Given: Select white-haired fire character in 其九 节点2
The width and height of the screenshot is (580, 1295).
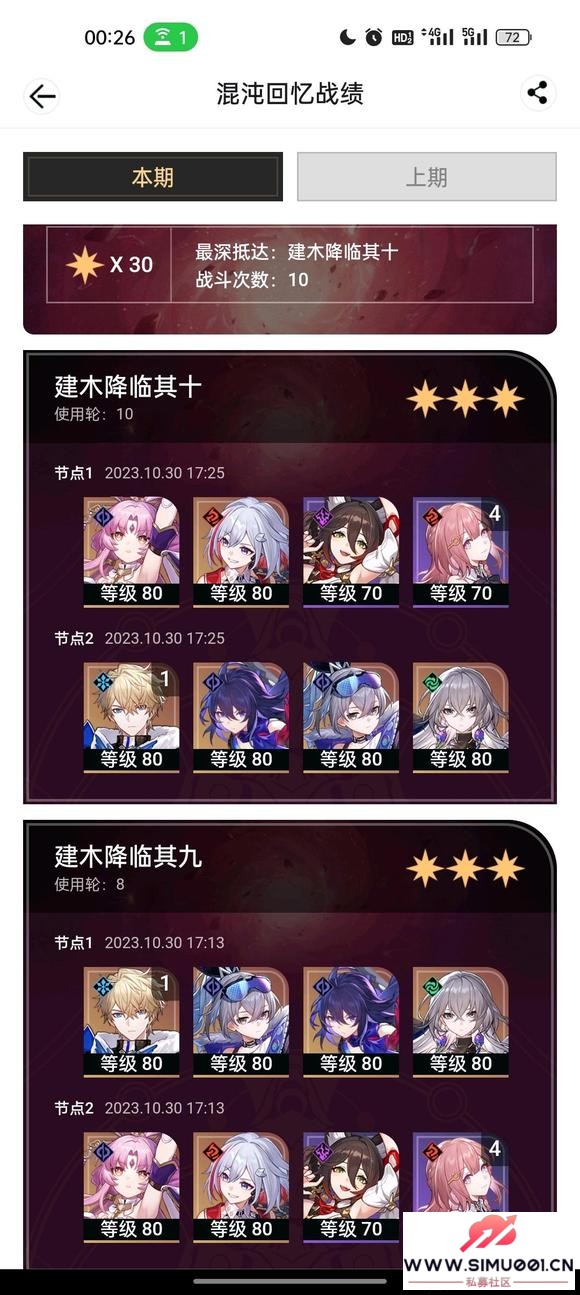Looking at the screenshot, I should [241, 1186].
